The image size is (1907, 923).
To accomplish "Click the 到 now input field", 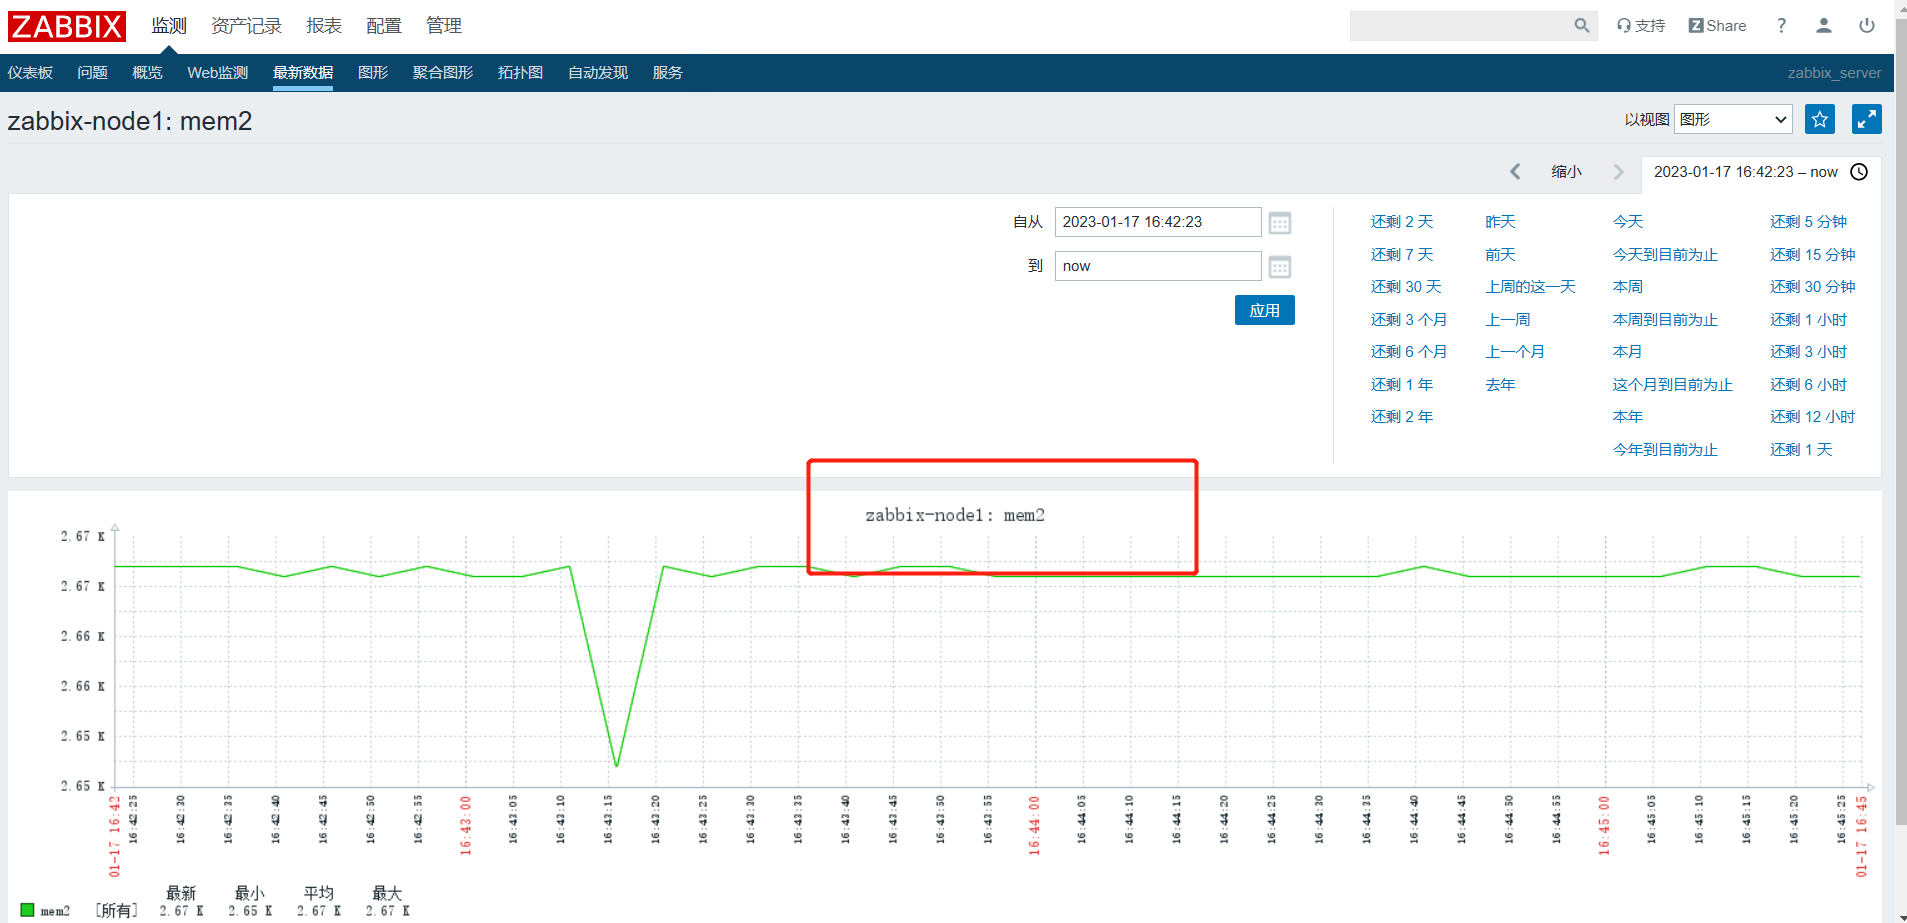I will click(1158, 266).
